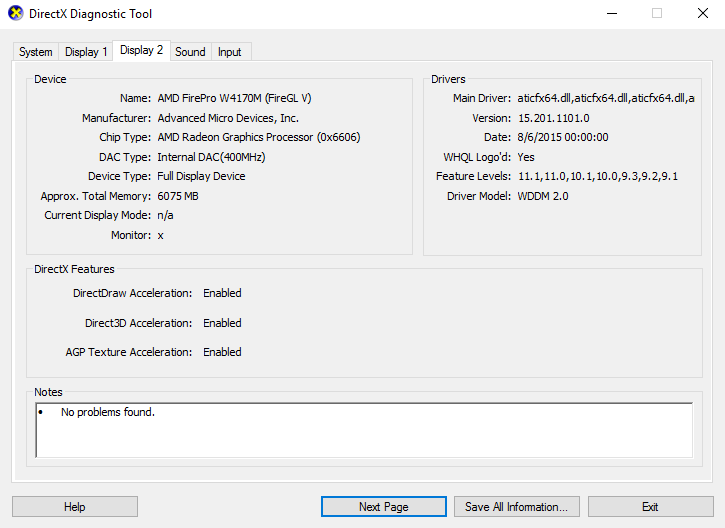Screen dimensions: 725x528
Task: Click 'Full Display Device' value
Action: pyautogui.click(x=201, y=176)
